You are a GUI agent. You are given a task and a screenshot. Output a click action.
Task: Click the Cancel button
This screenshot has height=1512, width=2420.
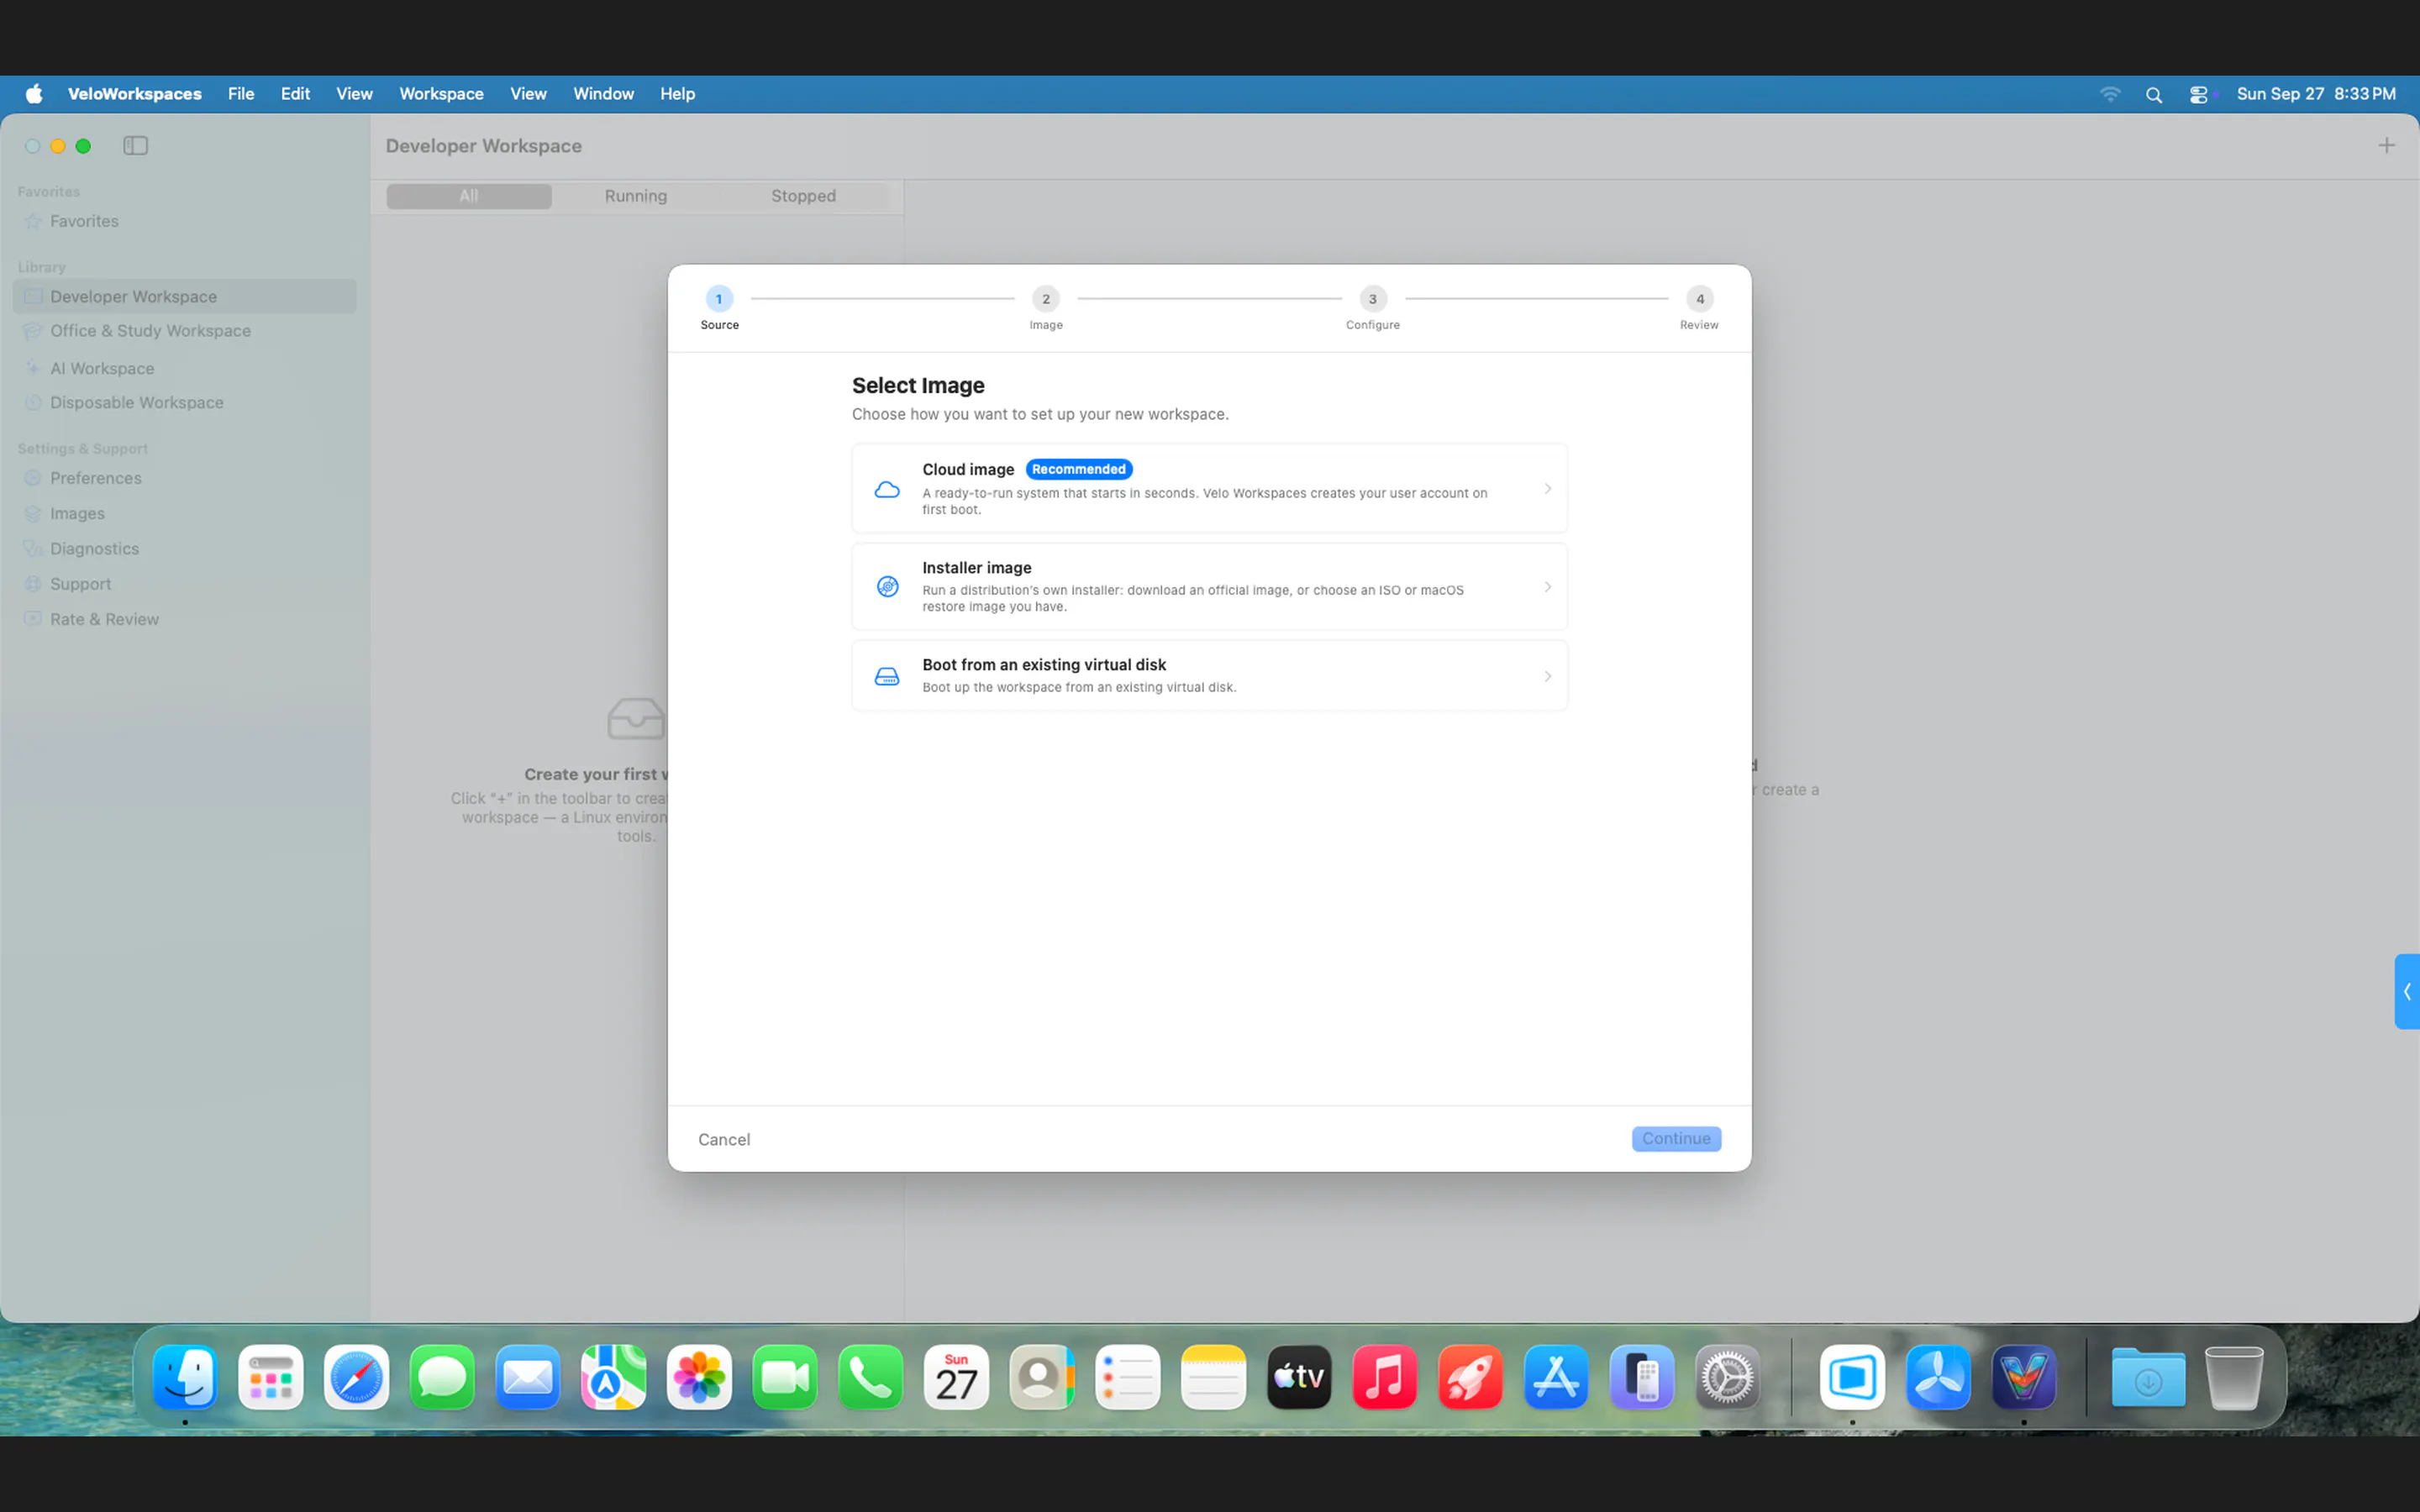pos(724,1139)
